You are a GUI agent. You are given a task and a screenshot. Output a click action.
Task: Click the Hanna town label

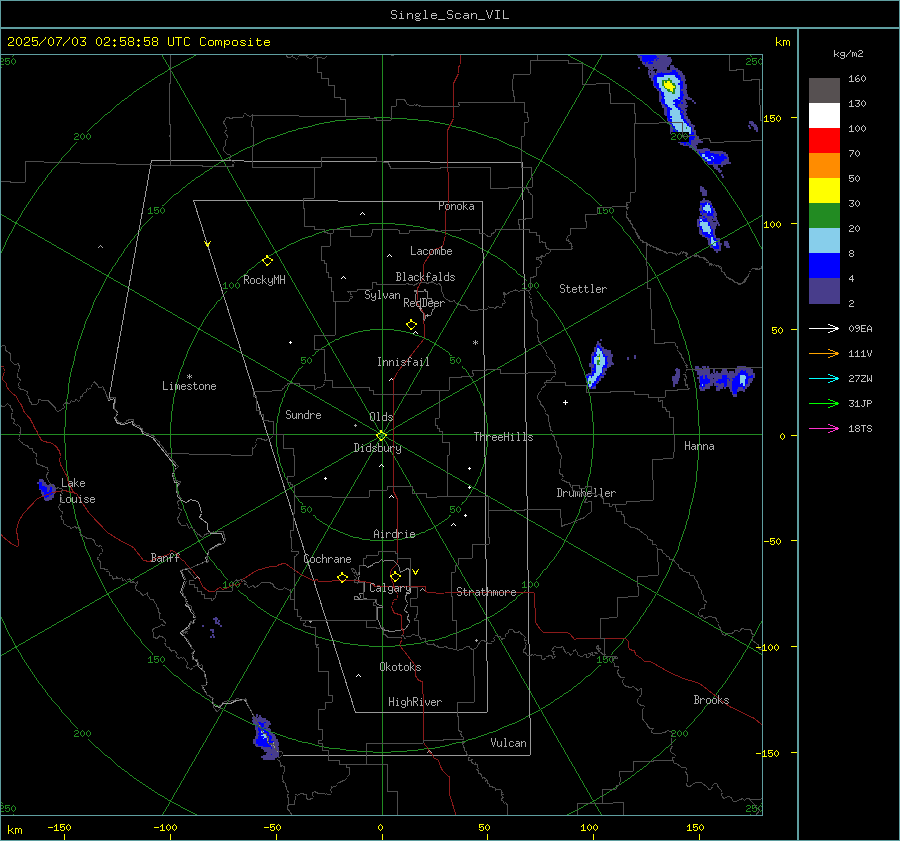pos(699,446)
